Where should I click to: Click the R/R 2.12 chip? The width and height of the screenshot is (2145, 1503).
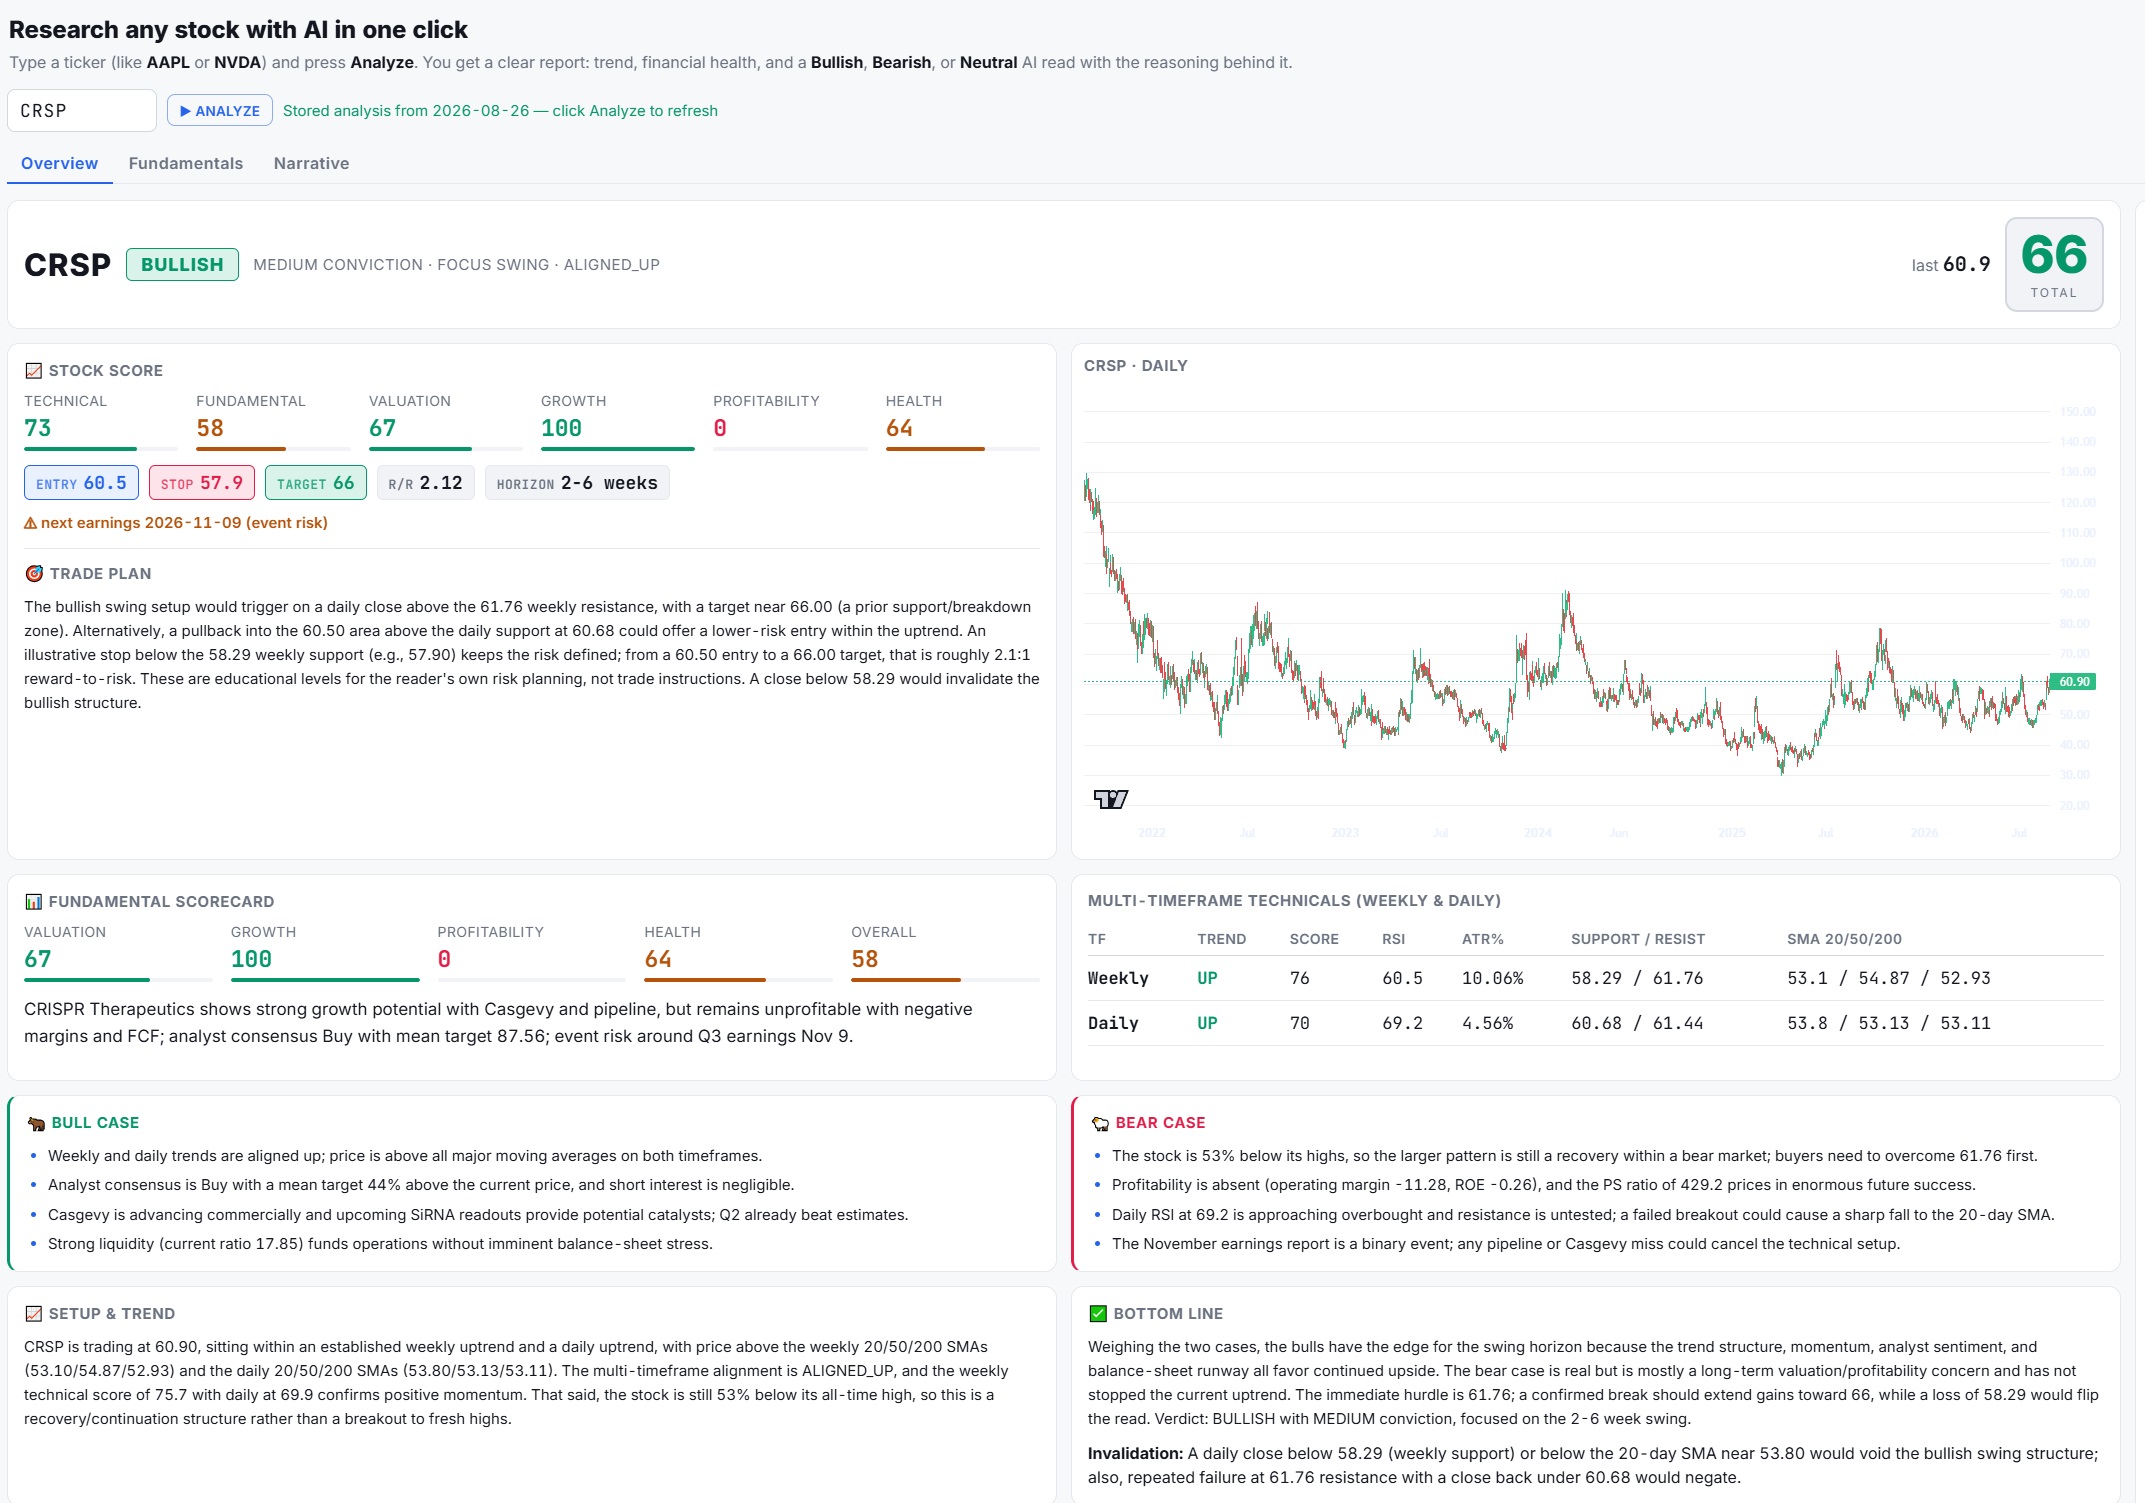point(426,483)
